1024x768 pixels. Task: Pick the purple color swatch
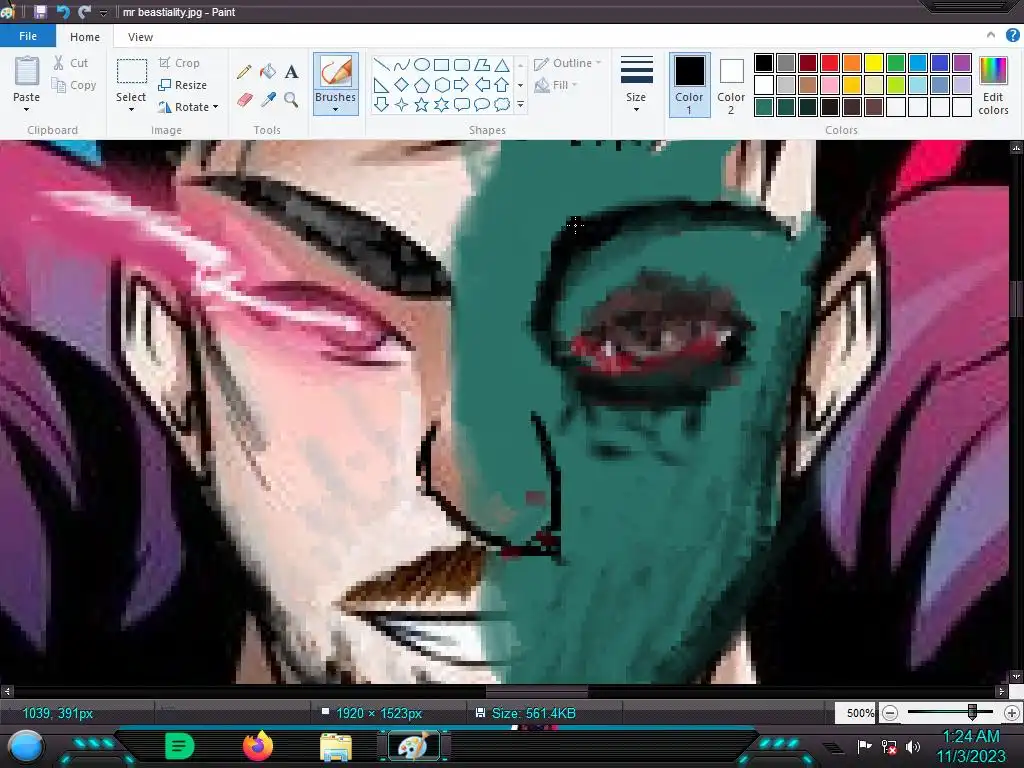[961, 63]
